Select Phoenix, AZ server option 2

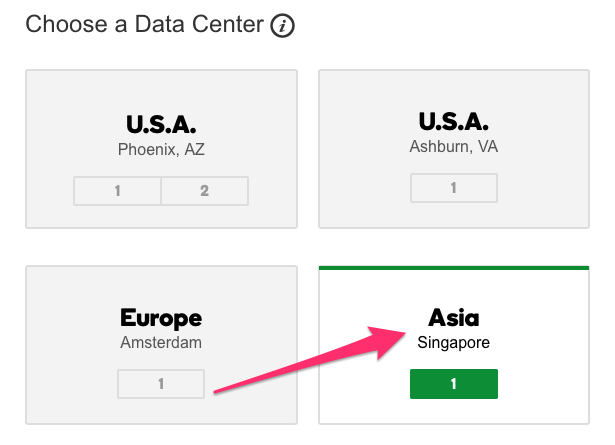(x=204, y=191)
